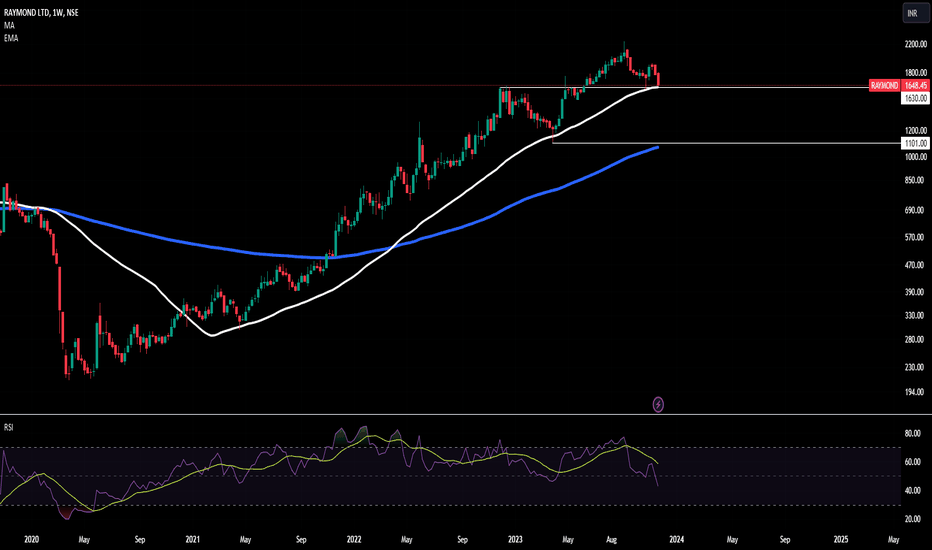Select the RSI pane label
This screenshot has width=932, height=550.
(8, 428)
